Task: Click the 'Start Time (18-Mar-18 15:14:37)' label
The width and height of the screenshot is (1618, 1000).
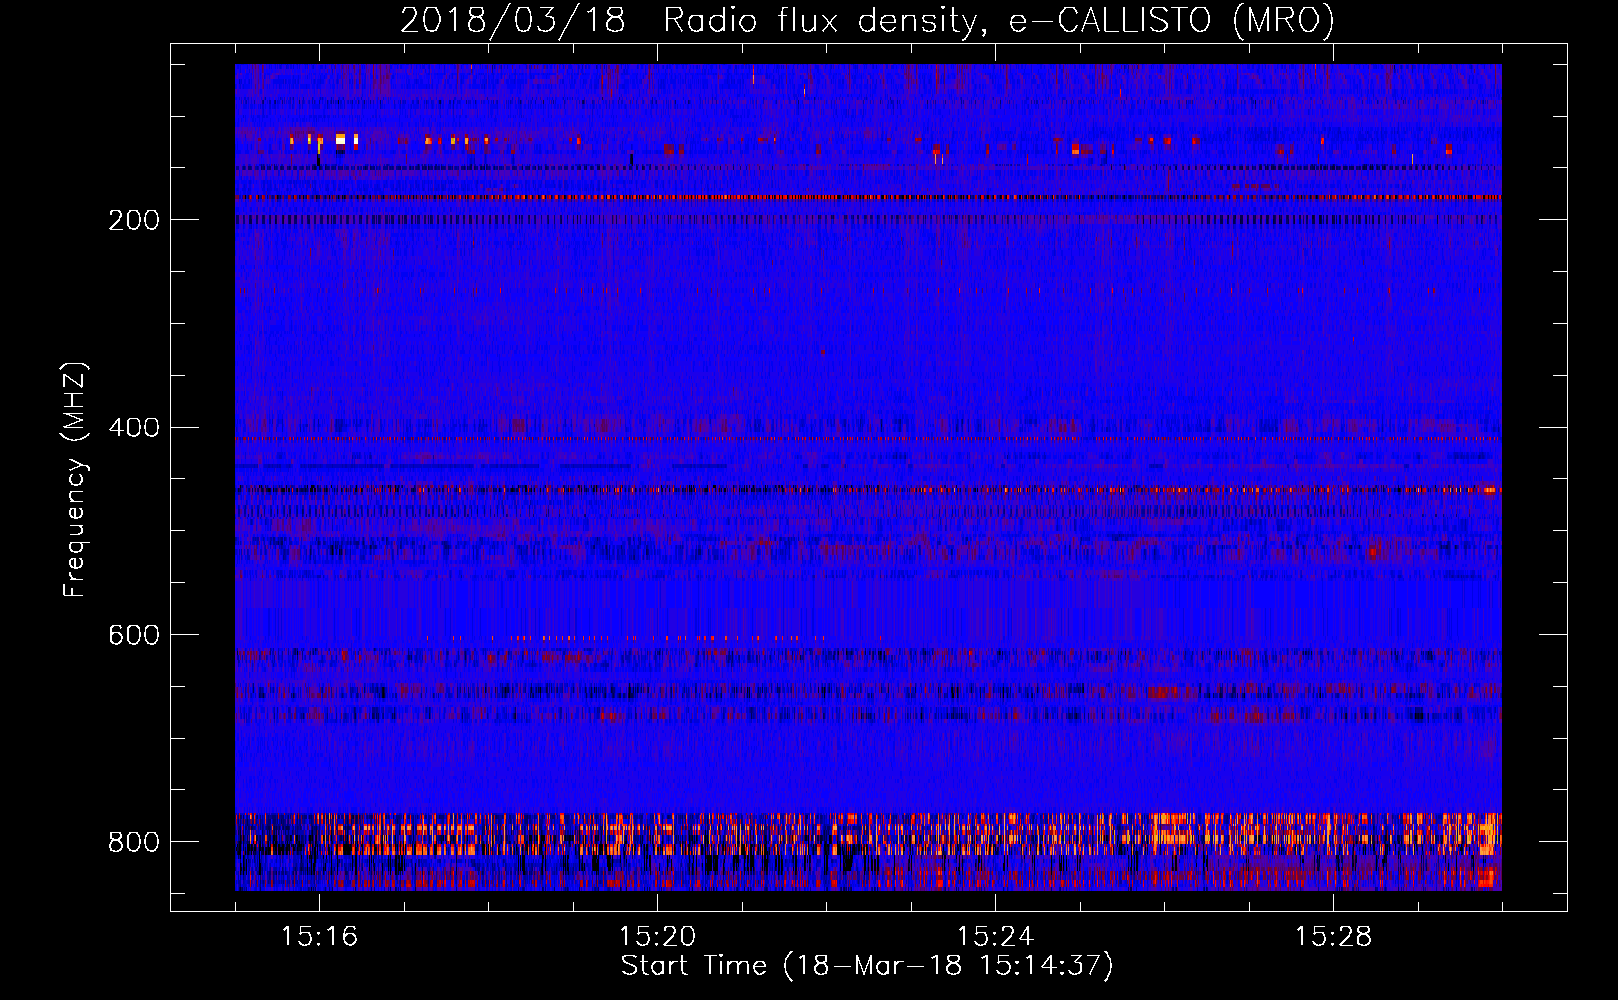Action: click(x=867, y=966)
